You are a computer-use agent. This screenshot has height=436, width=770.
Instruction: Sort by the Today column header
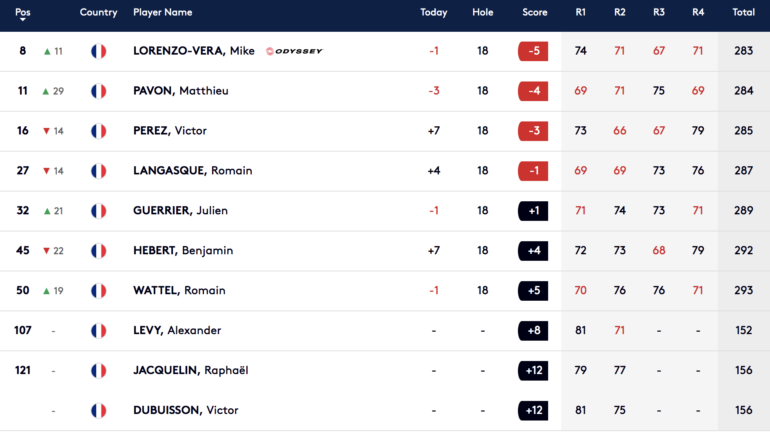point(434,13)
